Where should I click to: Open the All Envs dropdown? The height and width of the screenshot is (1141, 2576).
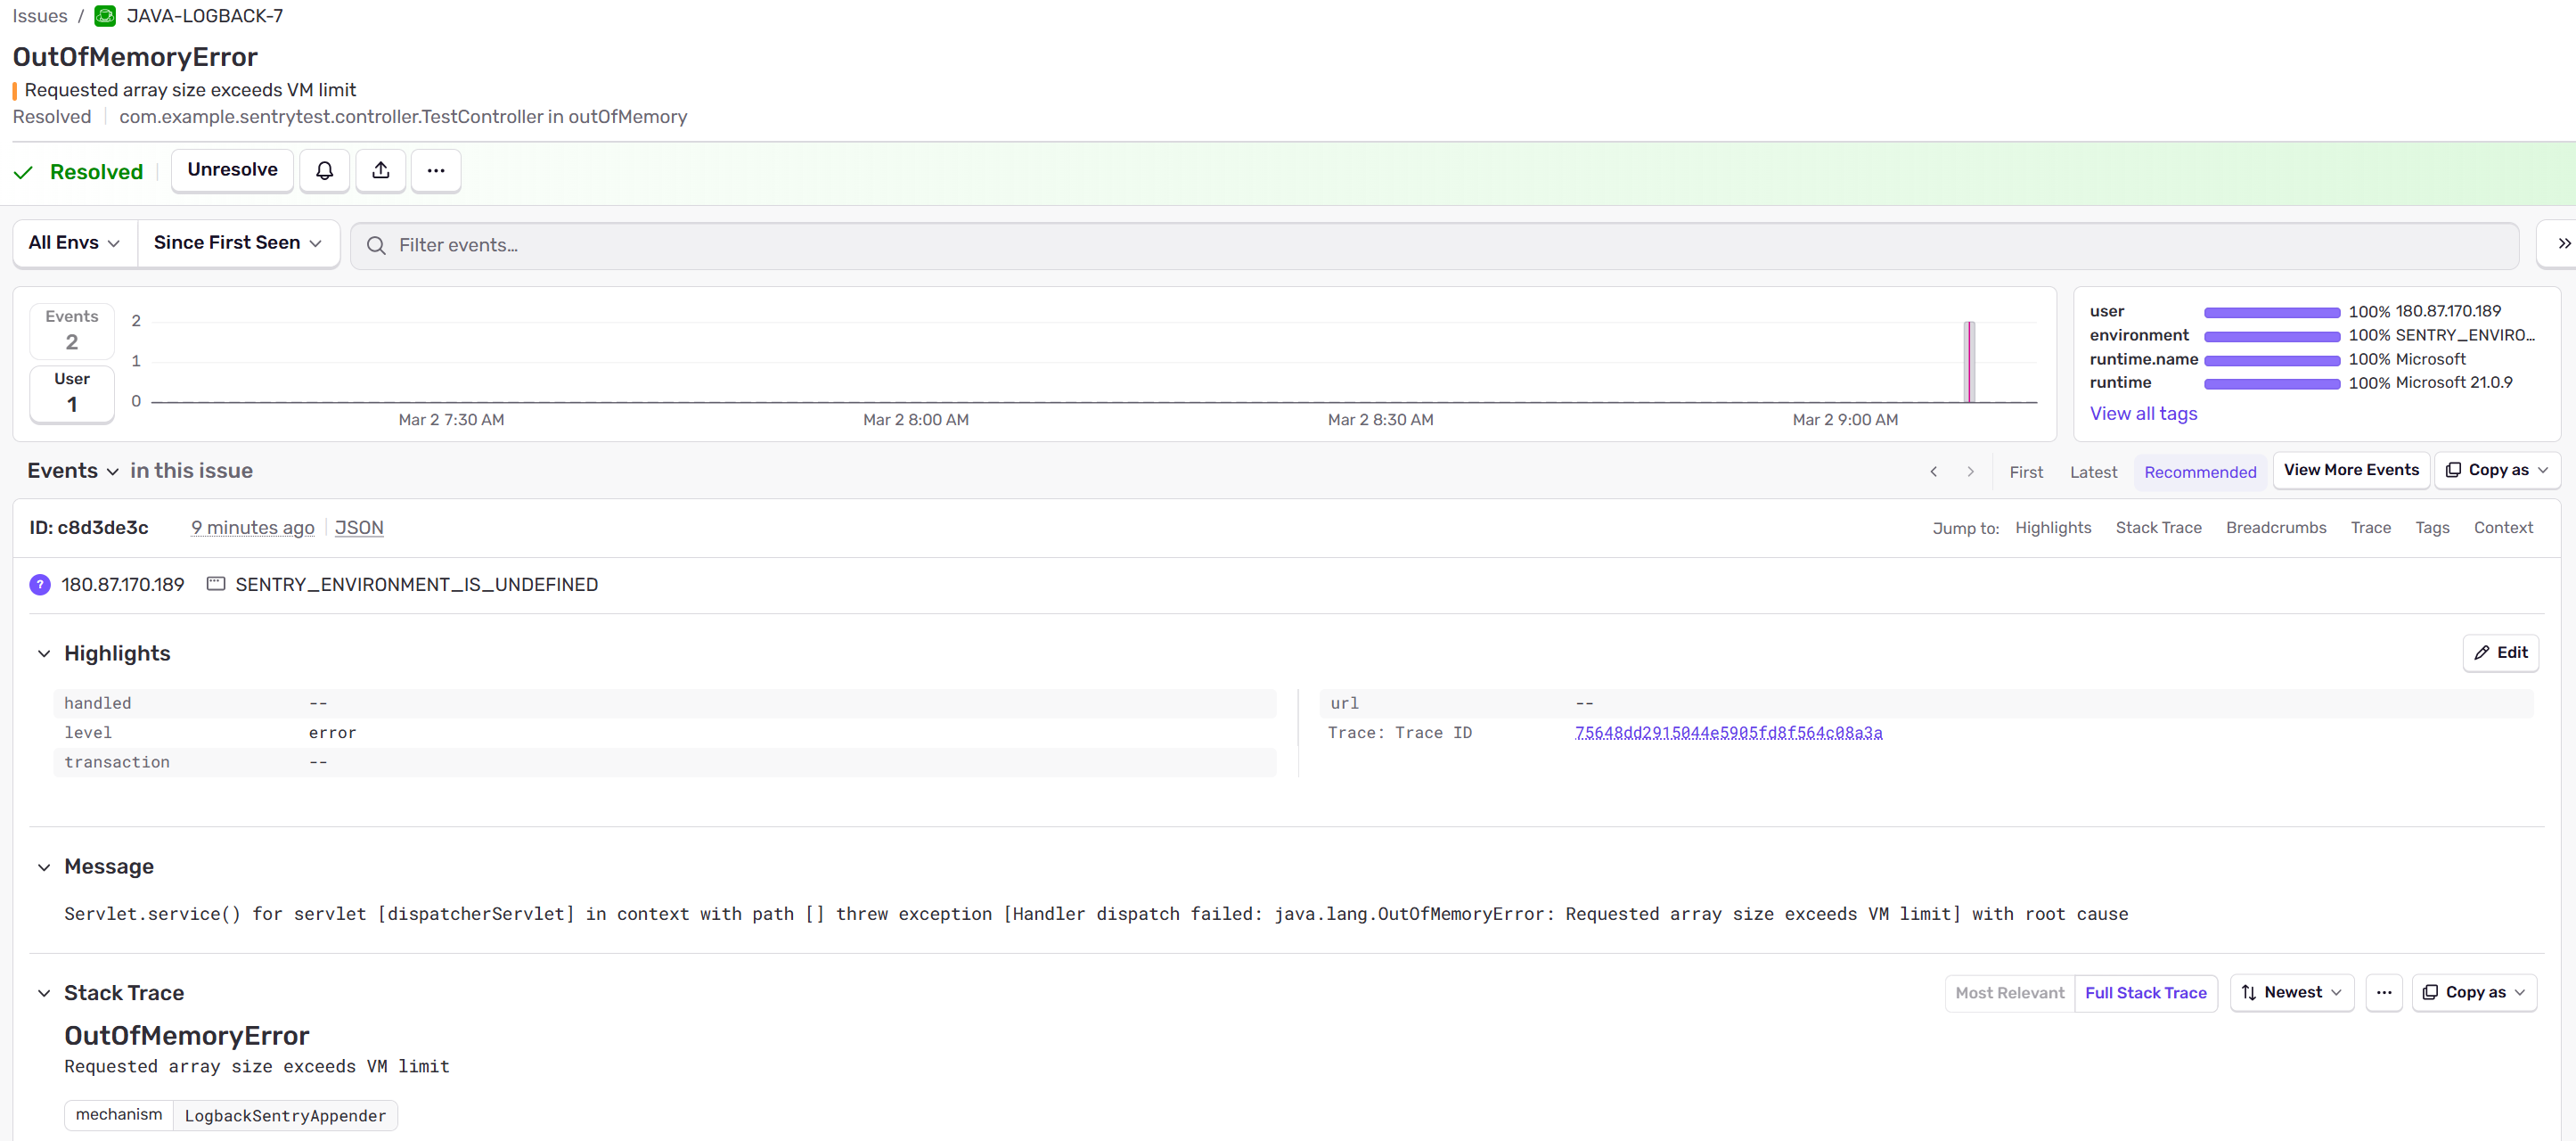(74, 243)
